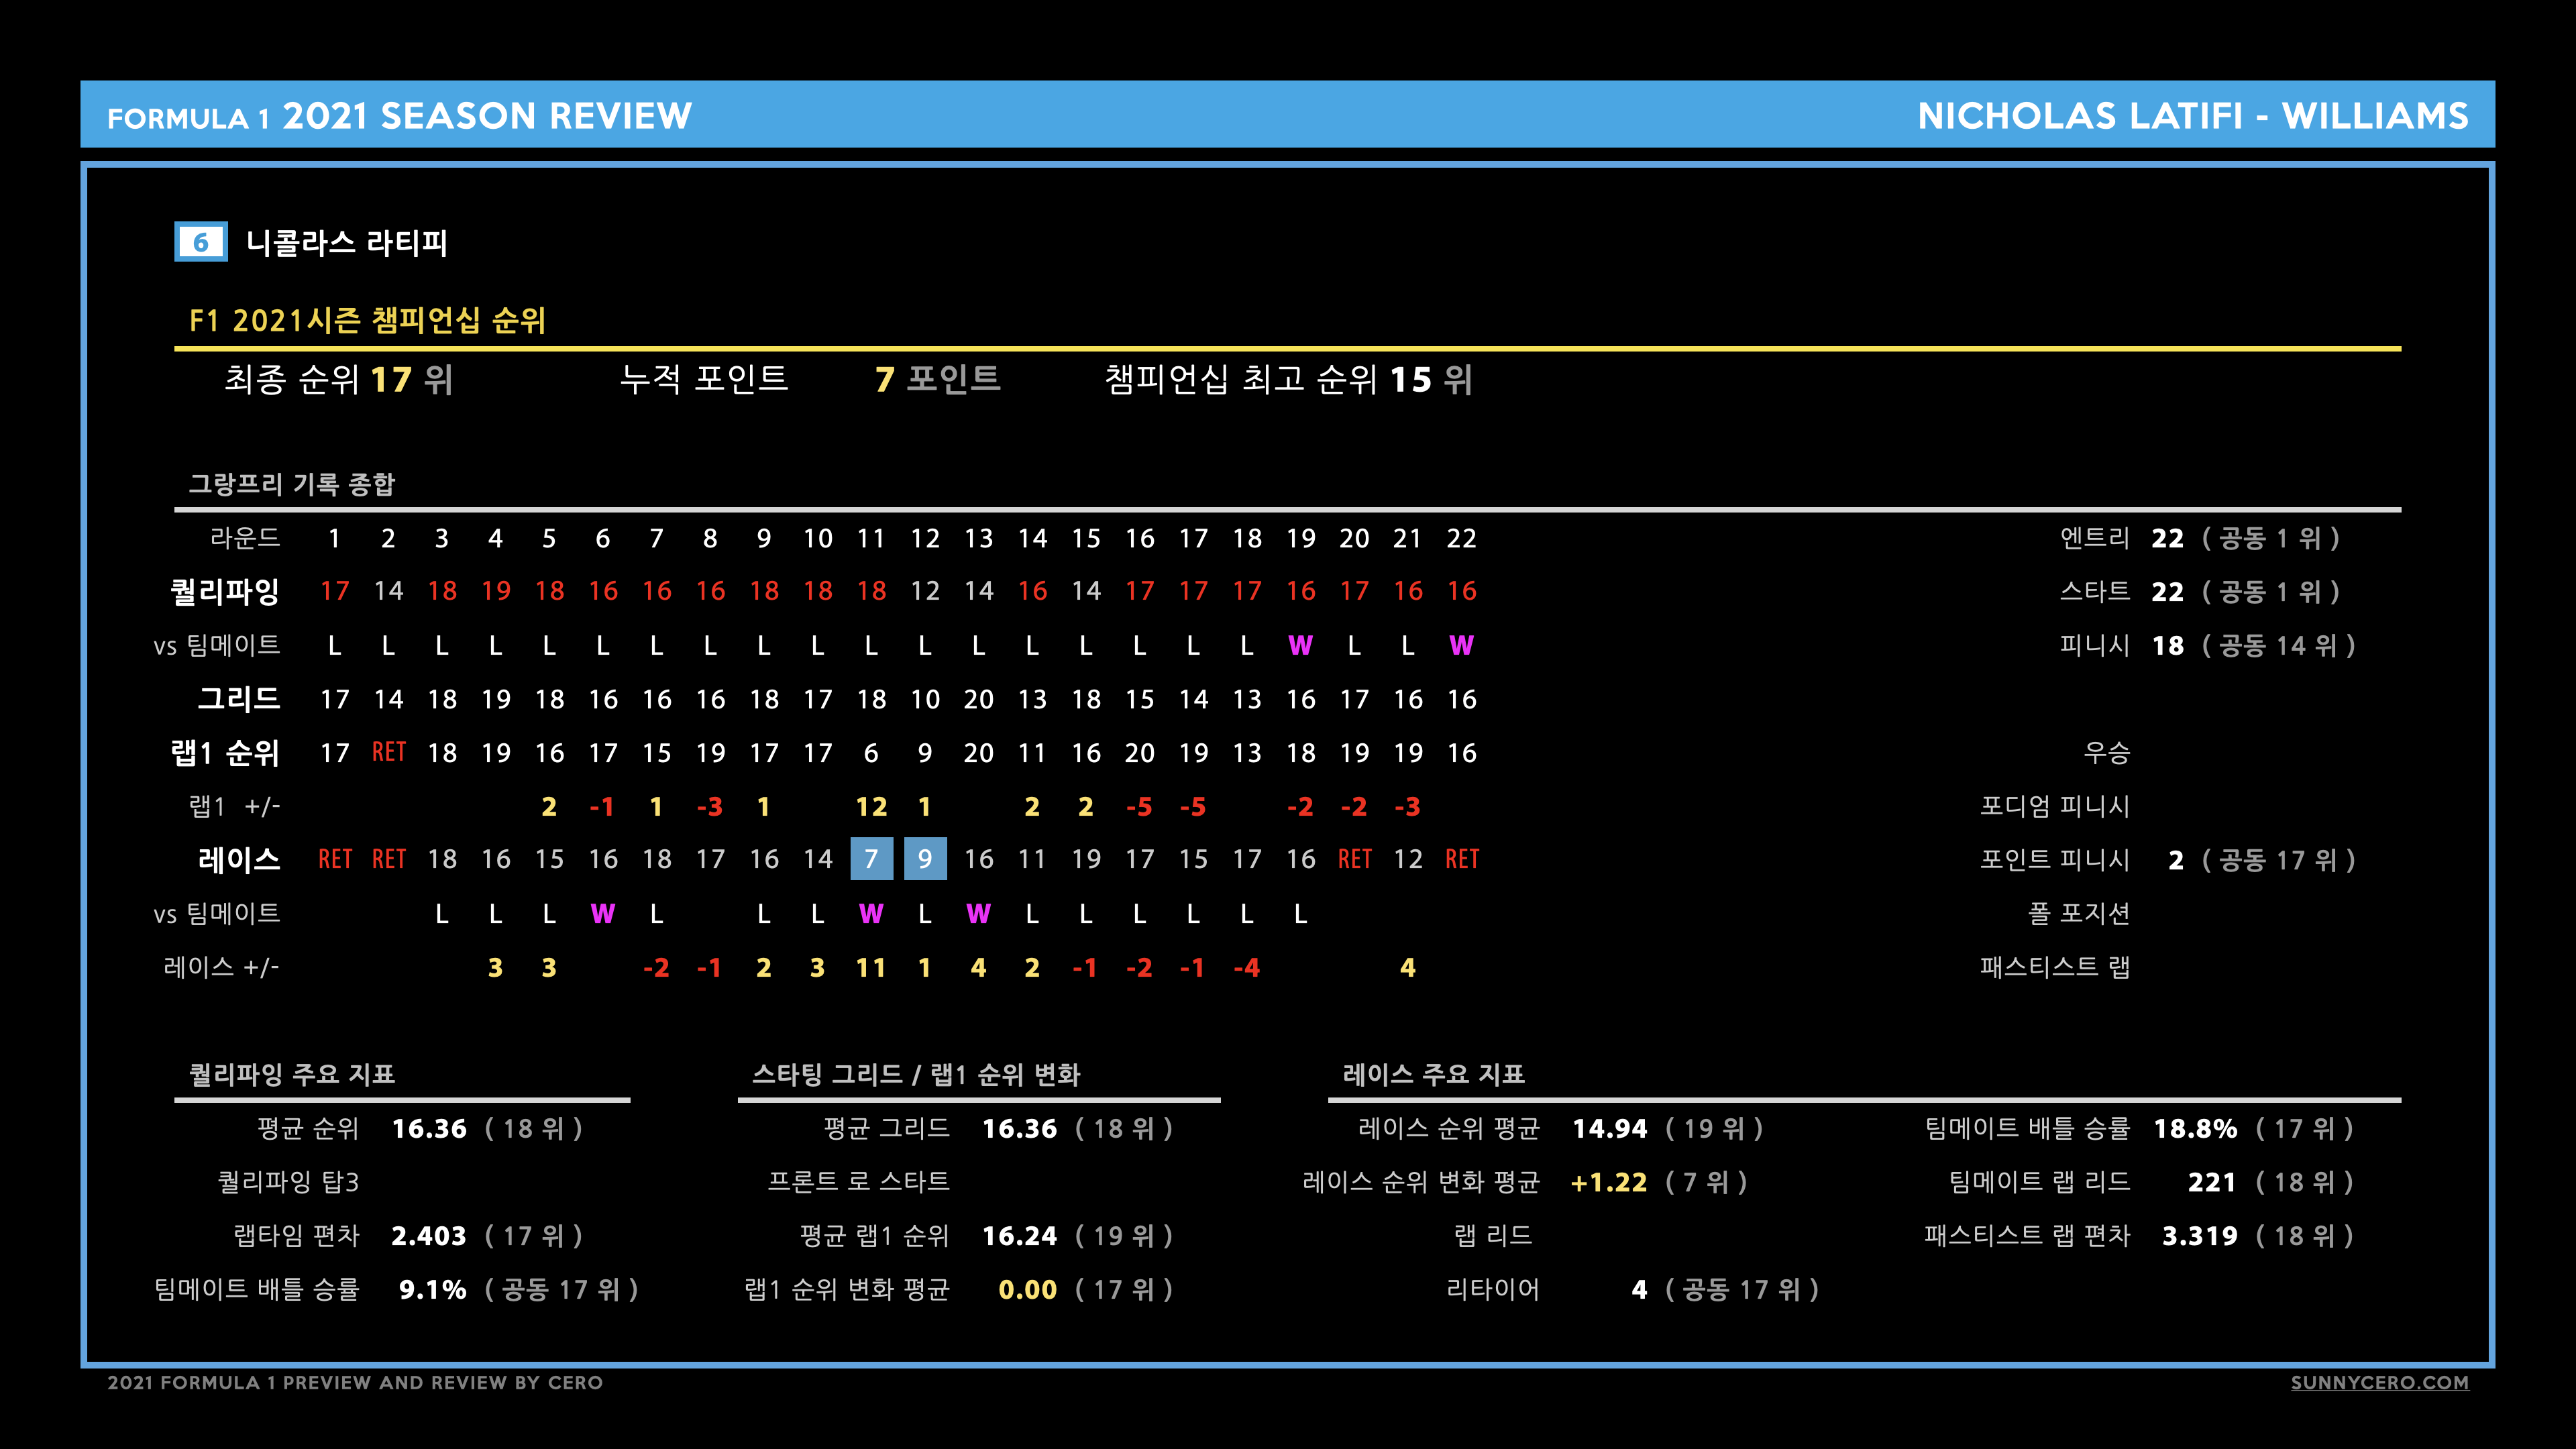
Task: Click the 라운드 row label
Action: pyautogui.click(x=245, y=538)
